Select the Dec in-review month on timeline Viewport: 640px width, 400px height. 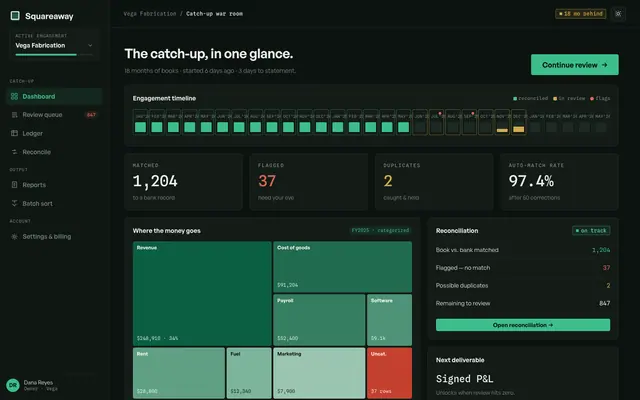518,122
